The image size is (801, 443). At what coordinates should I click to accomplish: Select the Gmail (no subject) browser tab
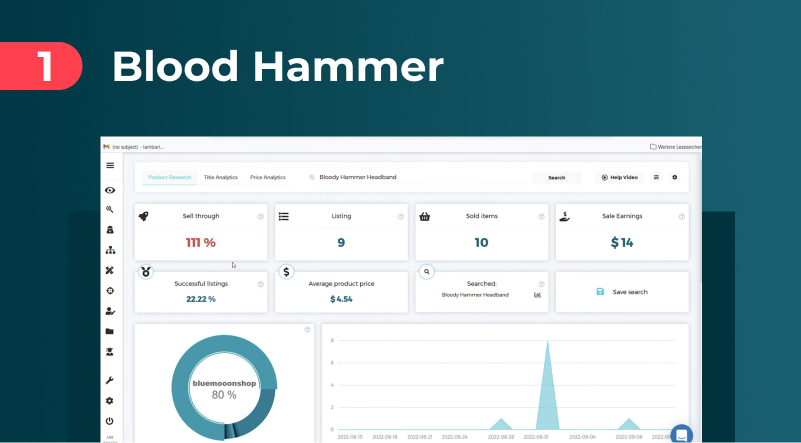[x=134, y=147]
